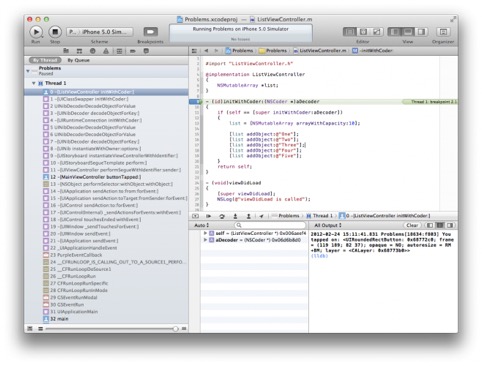The height and width of the screenshot is (366, 482).
Task: Select the Version editor icon
Action: (377, 32)
